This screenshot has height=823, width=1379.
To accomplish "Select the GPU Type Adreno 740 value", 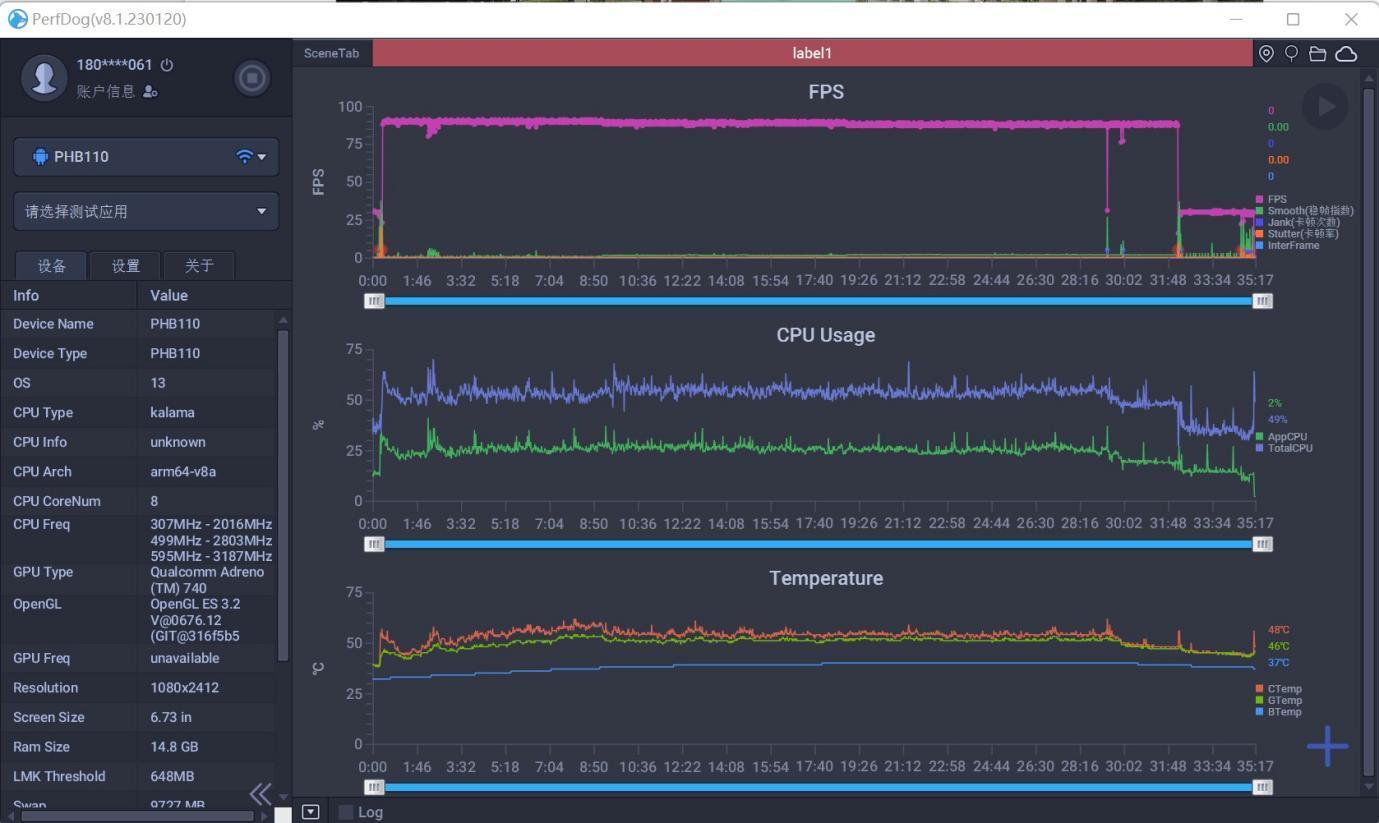I will [207, 580].
